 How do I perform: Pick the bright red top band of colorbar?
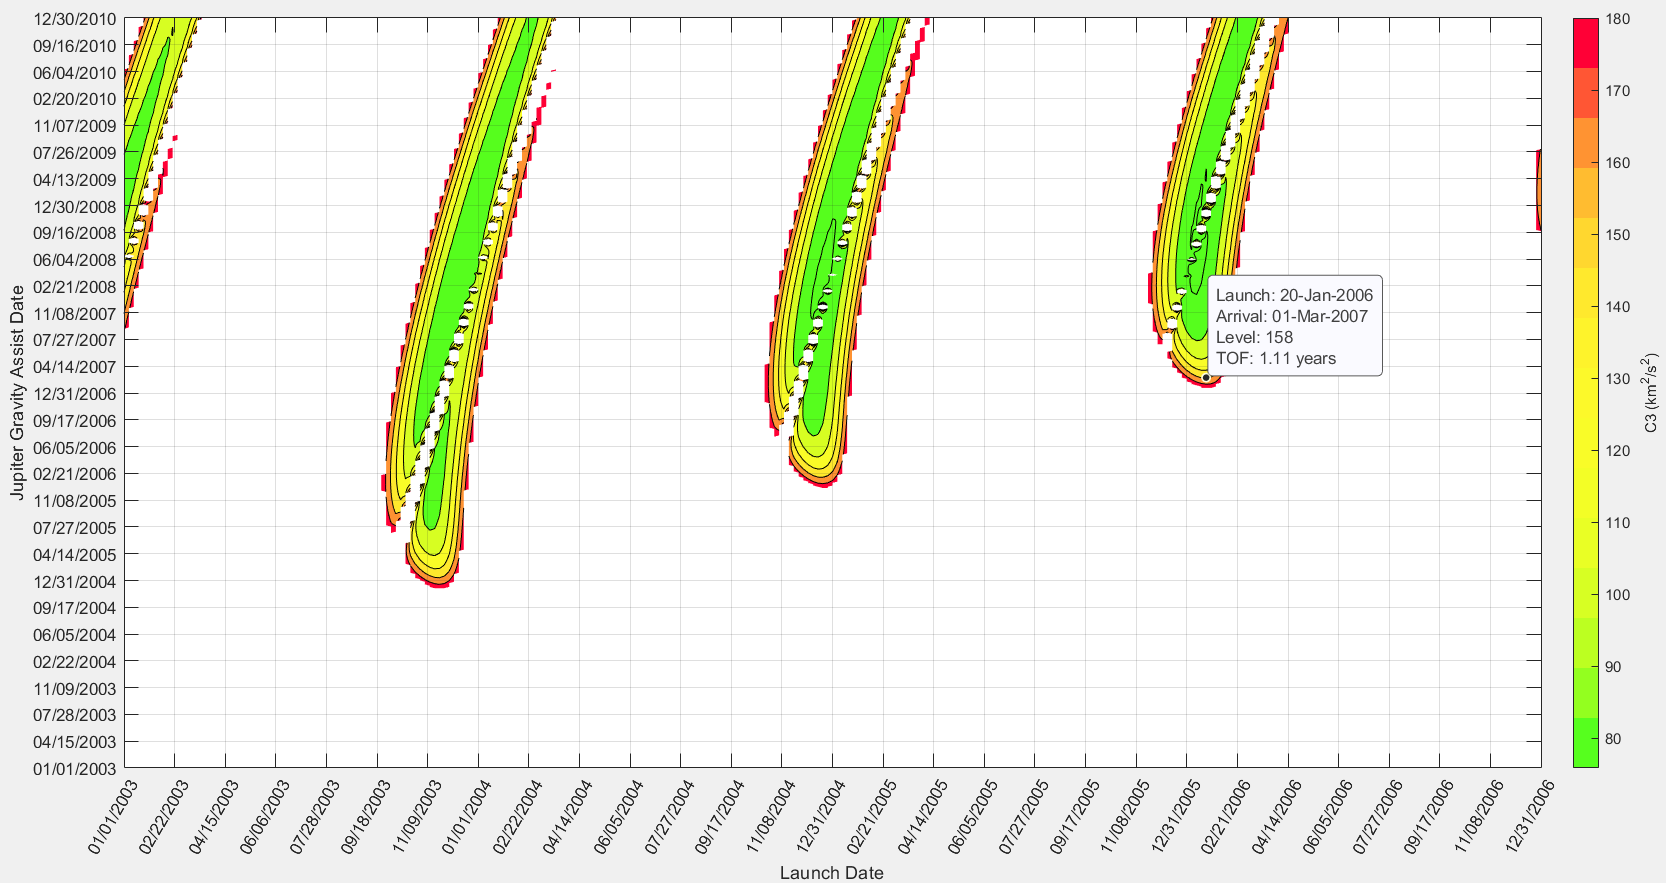click(x=1585, y=43)
